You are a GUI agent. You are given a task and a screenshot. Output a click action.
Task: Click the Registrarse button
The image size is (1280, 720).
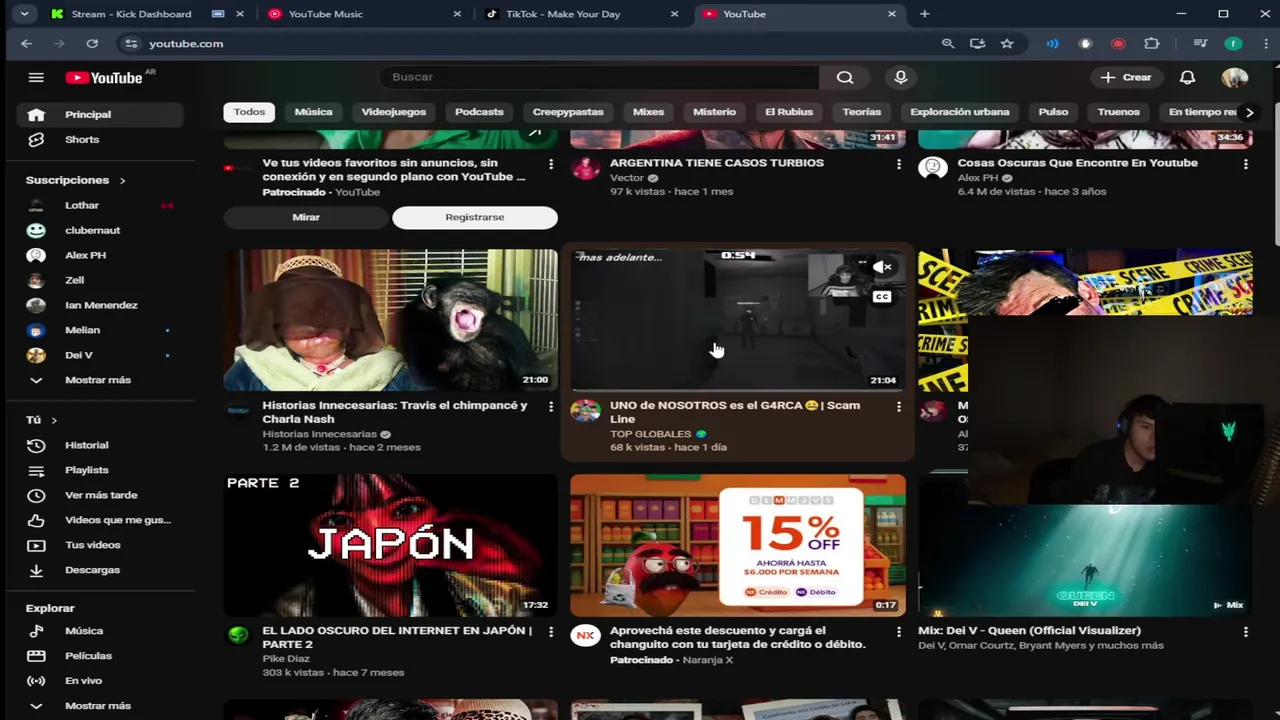[x=475, y=217]
